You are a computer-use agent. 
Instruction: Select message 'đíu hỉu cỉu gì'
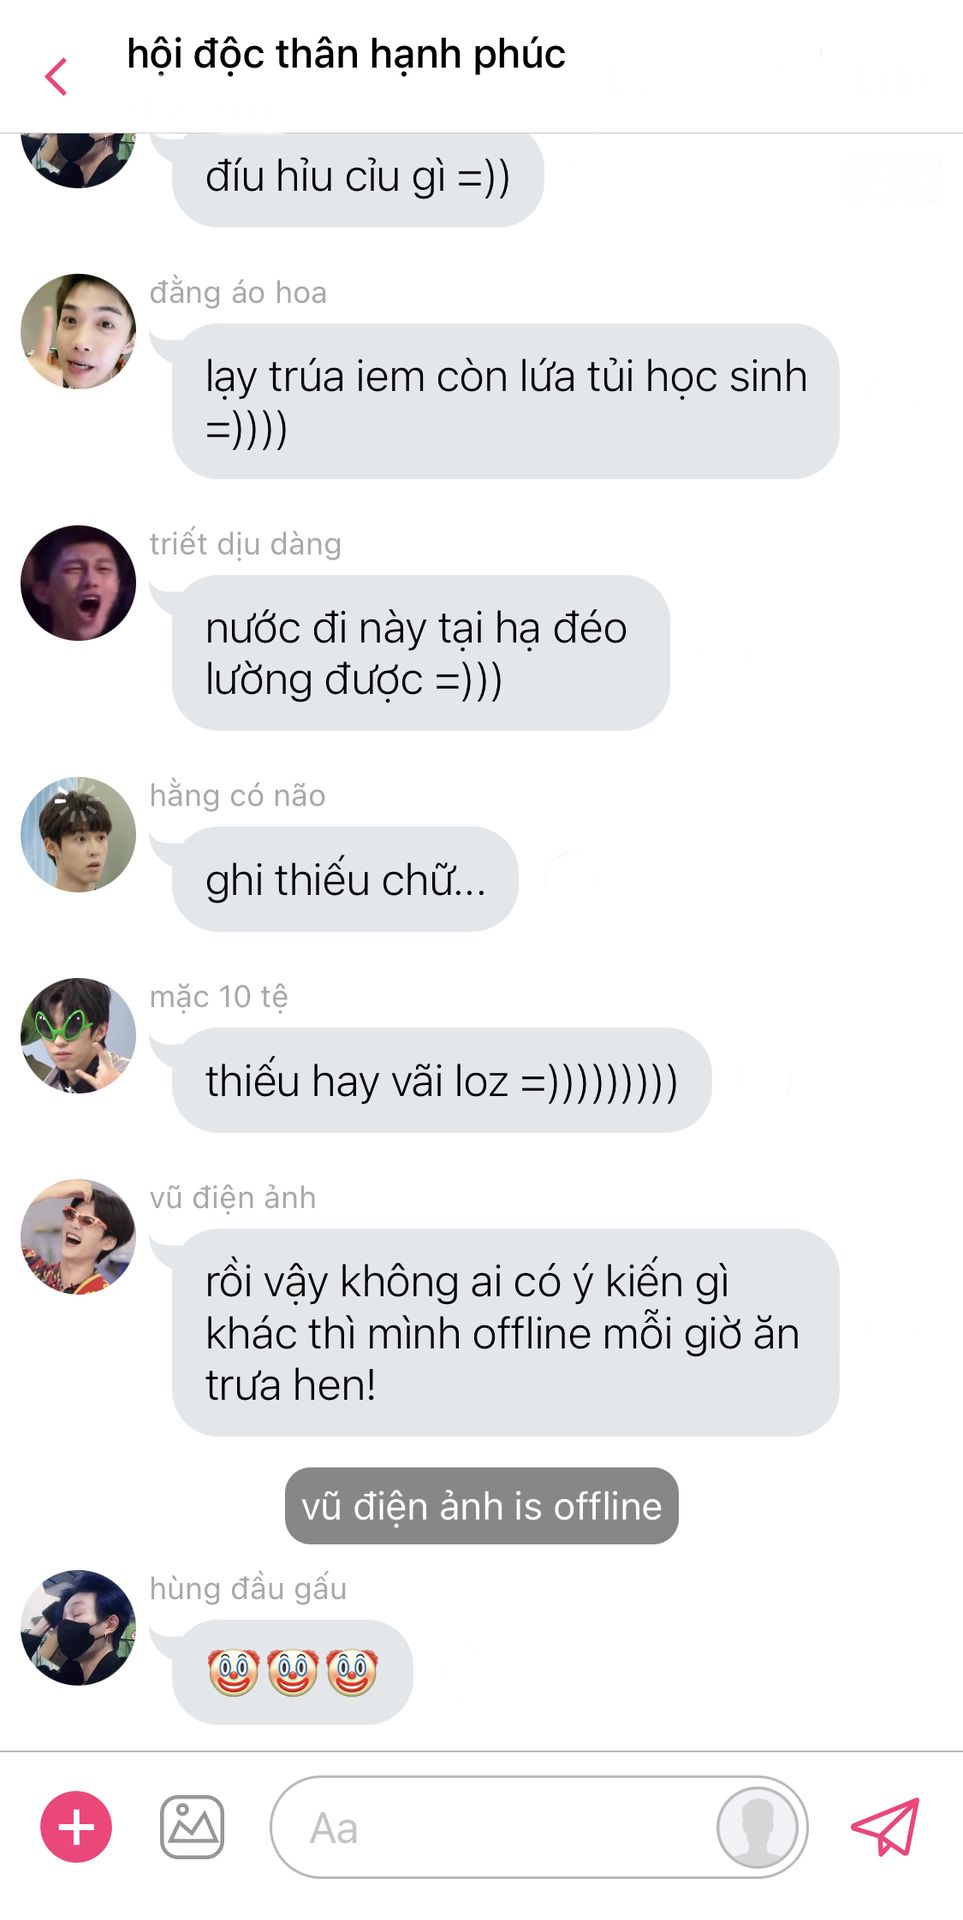tap(357, 177)
